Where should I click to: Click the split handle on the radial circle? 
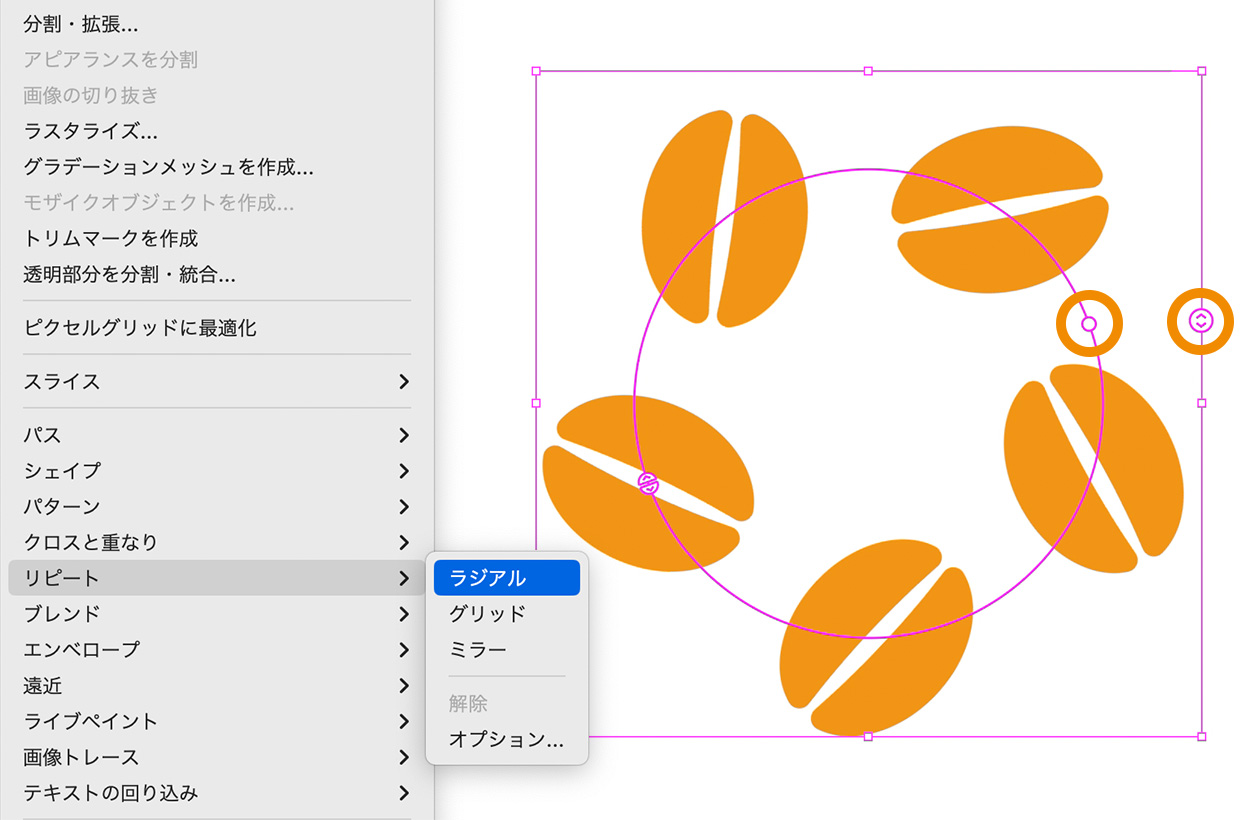[x=649, y=484]
